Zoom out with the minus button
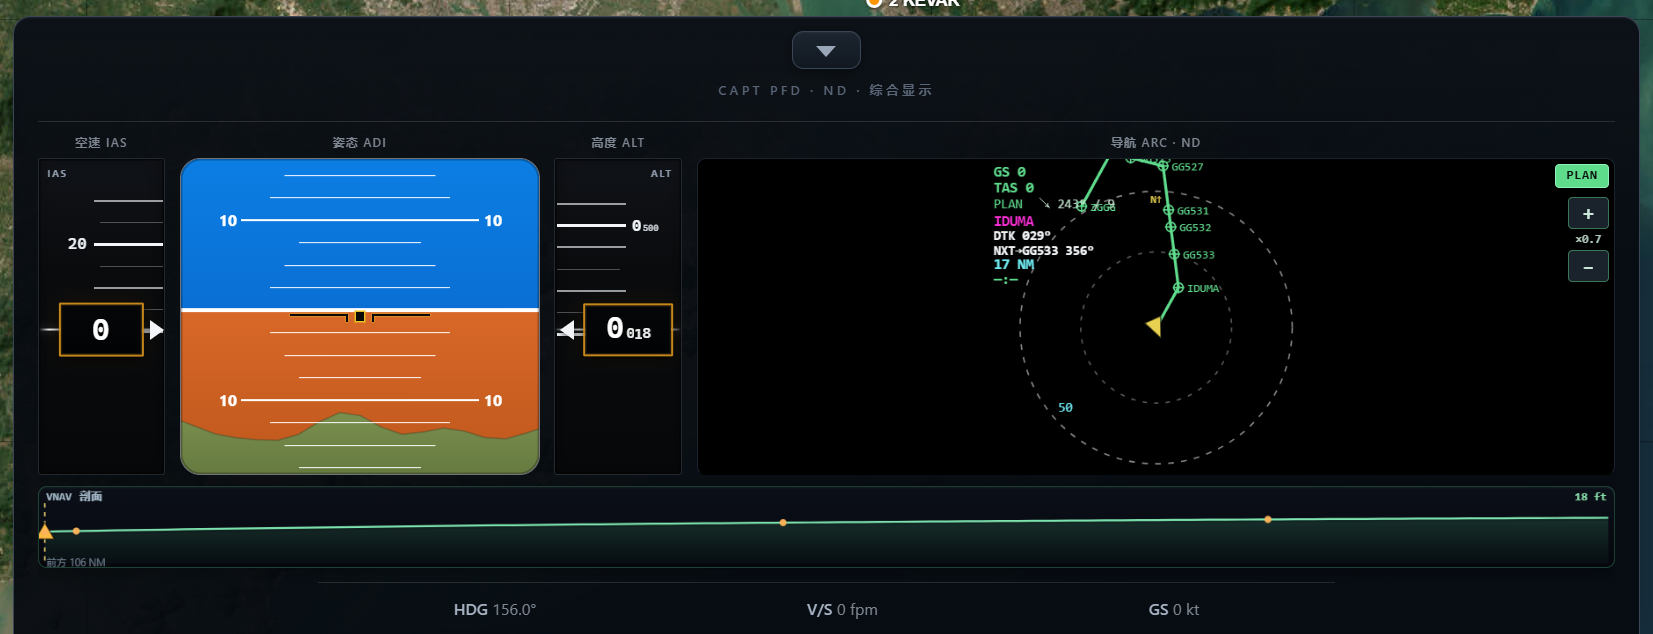The width and height of the screenshot is (1653, 634). click(1588, 267)
